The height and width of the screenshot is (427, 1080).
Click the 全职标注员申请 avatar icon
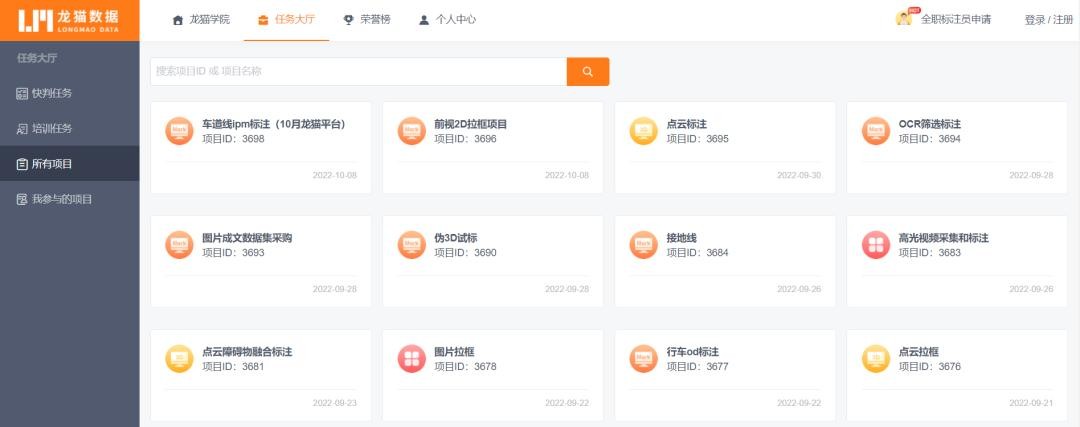(x=905, y=18)
